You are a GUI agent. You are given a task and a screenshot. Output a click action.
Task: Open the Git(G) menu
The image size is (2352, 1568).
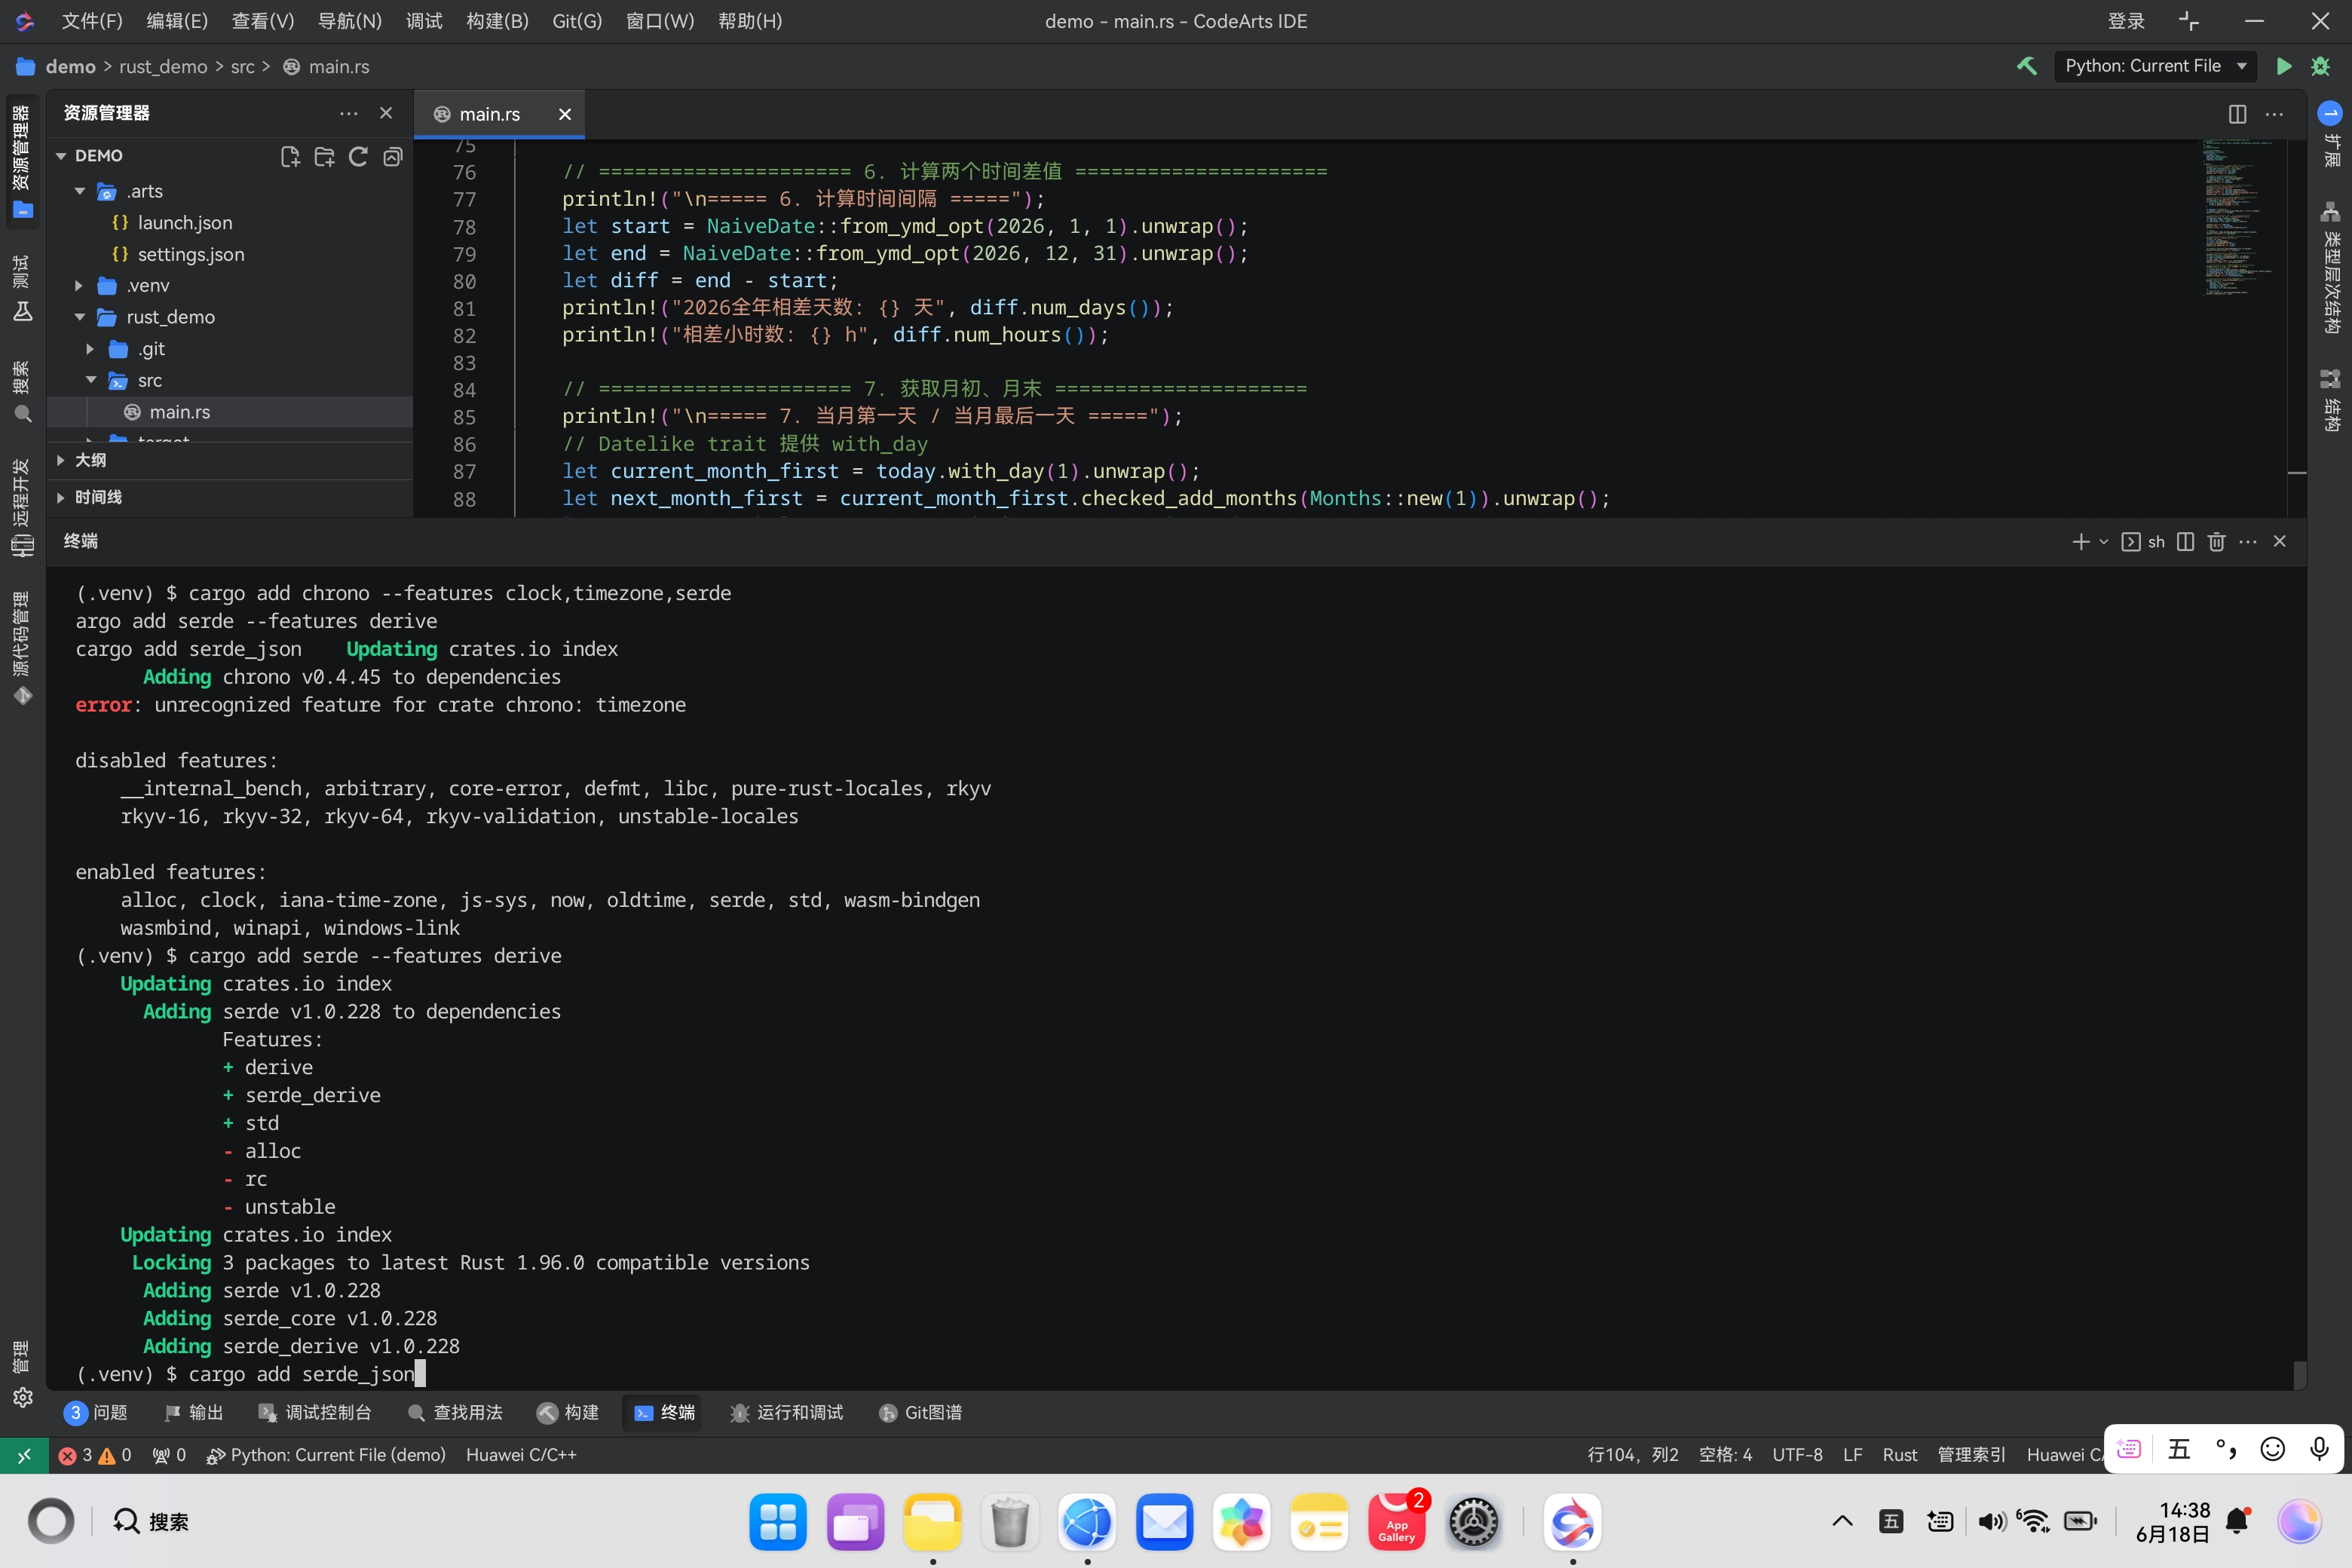tap(577, 21)
